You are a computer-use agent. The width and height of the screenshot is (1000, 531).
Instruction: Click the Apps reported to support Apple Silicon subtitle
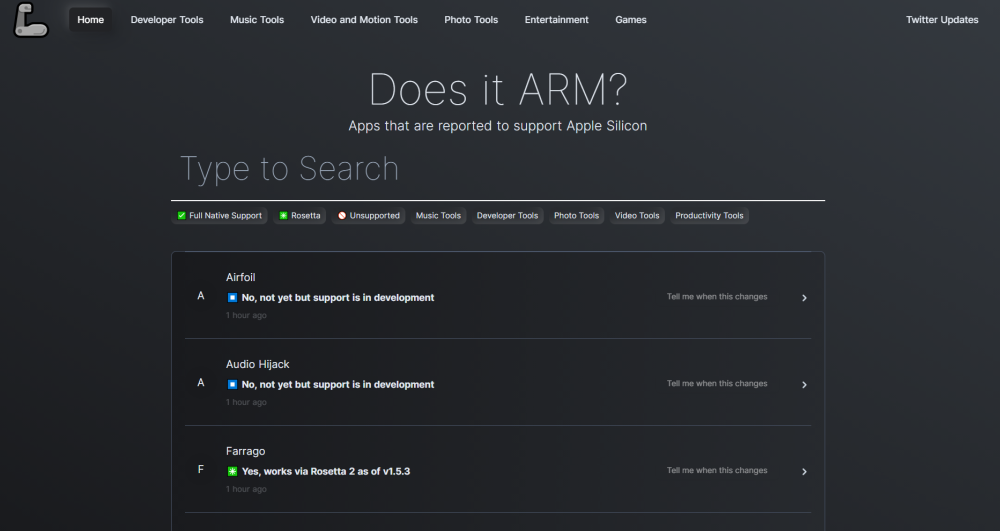(497, 126)
